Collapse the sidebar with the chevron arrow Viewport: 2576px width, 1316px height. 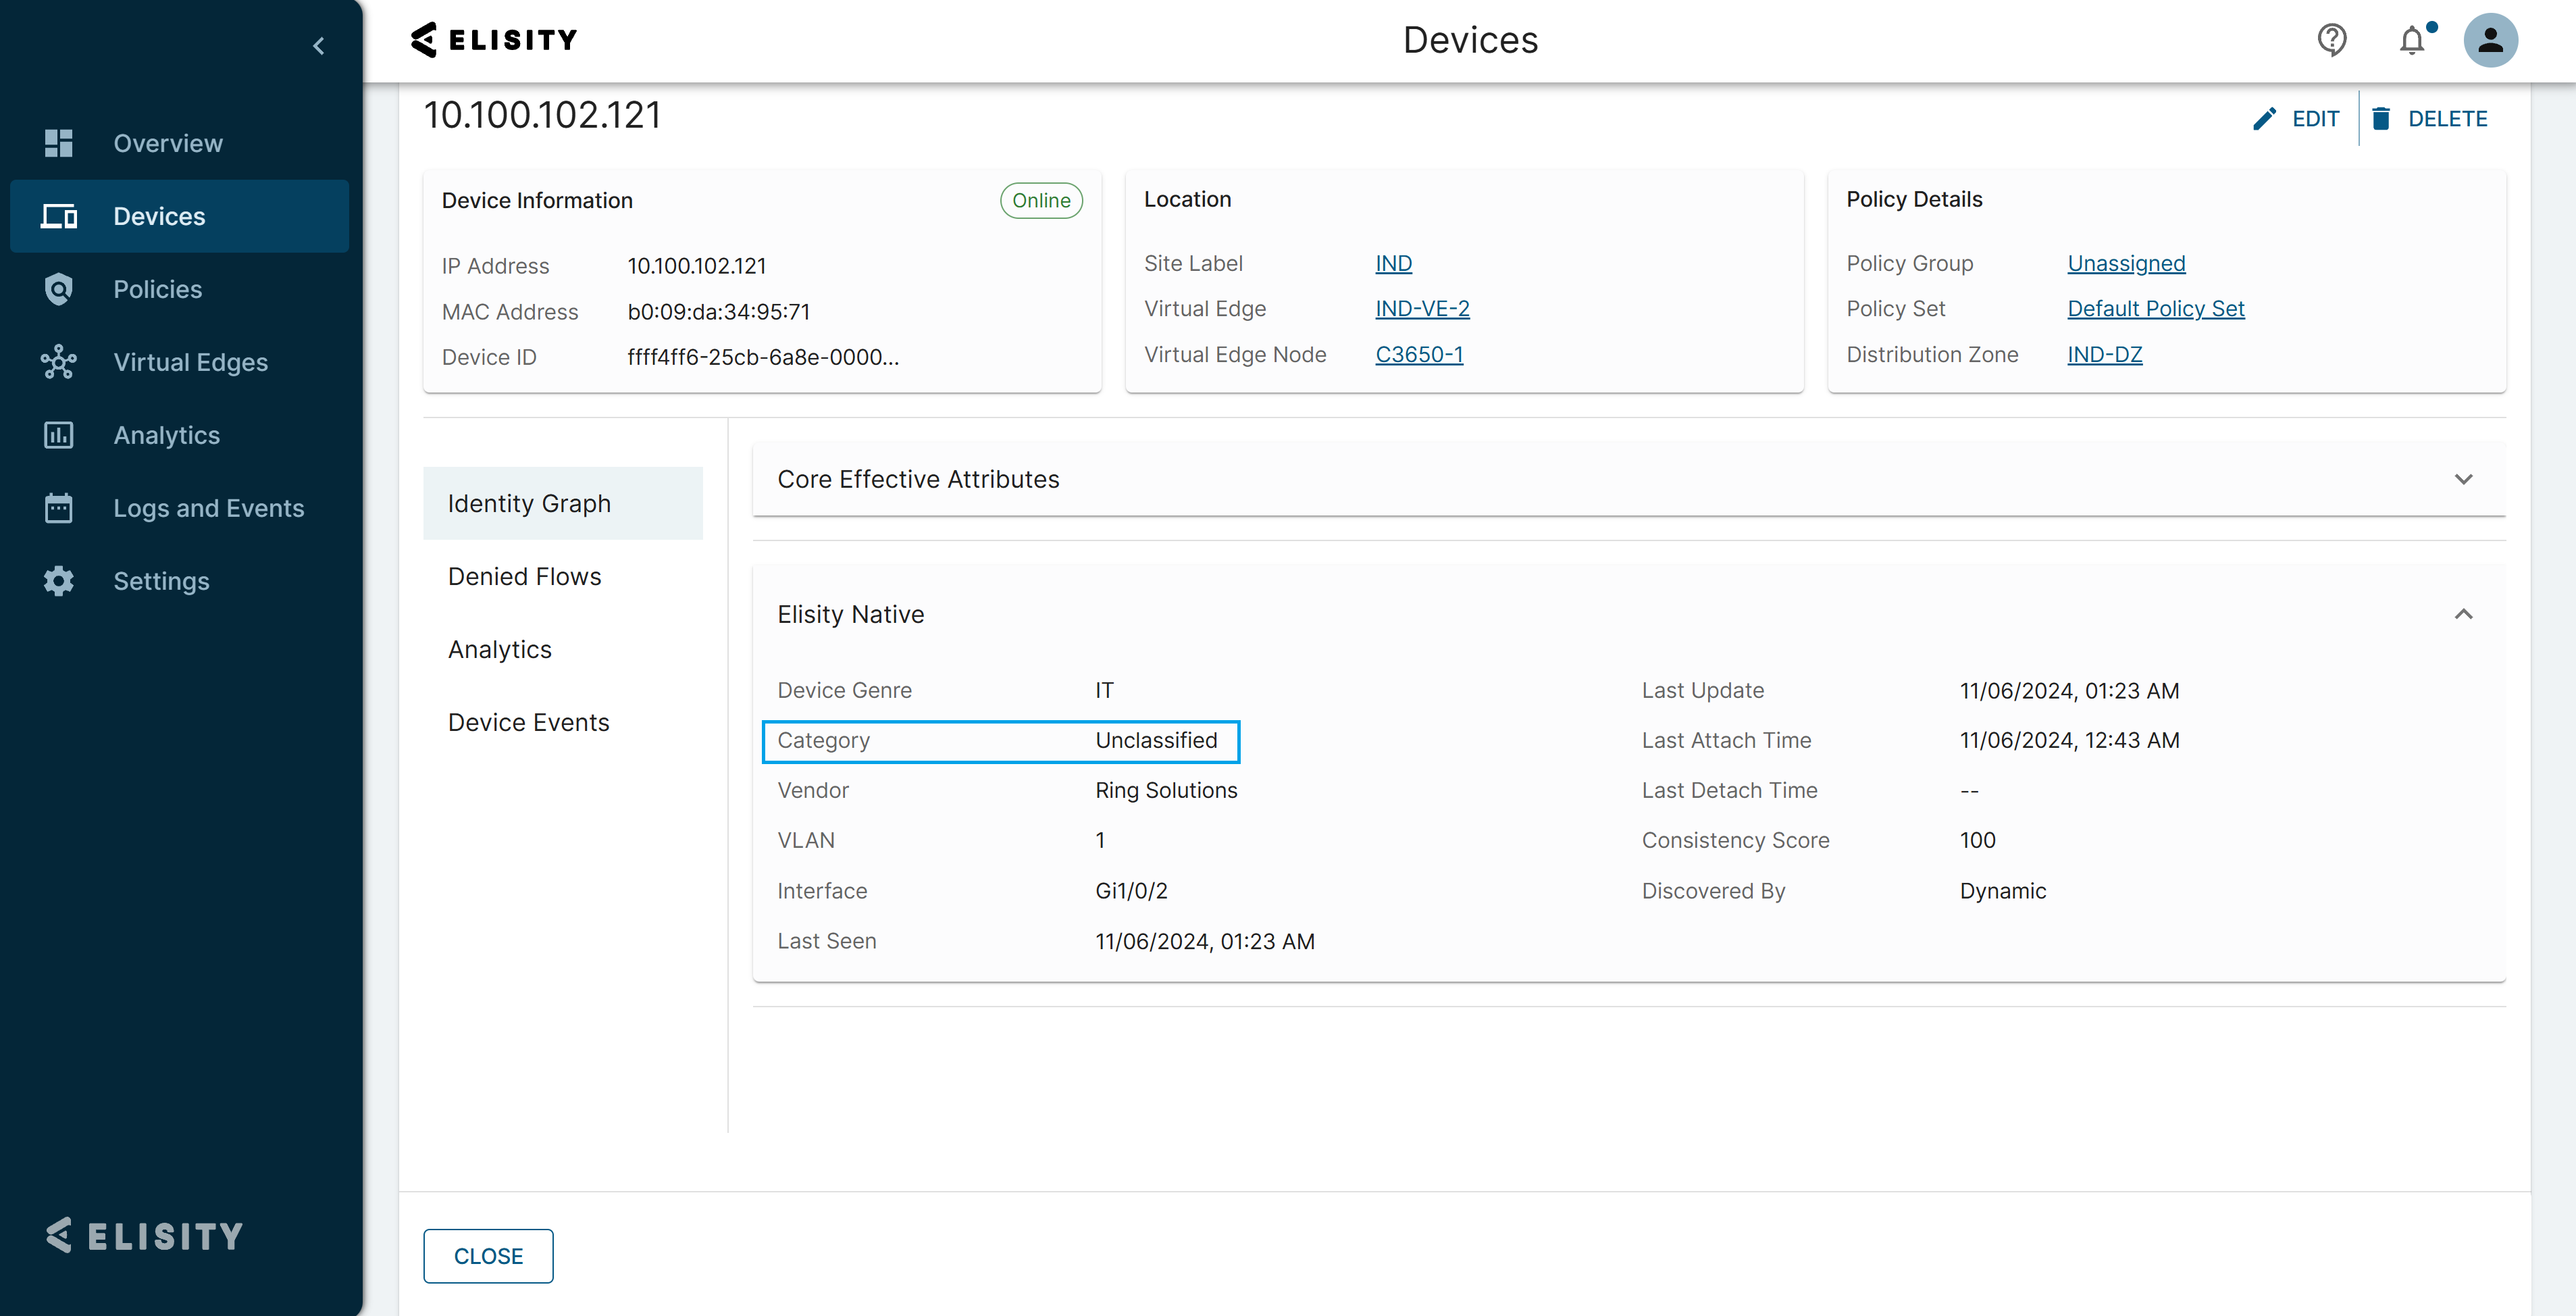tap(319, 46)
